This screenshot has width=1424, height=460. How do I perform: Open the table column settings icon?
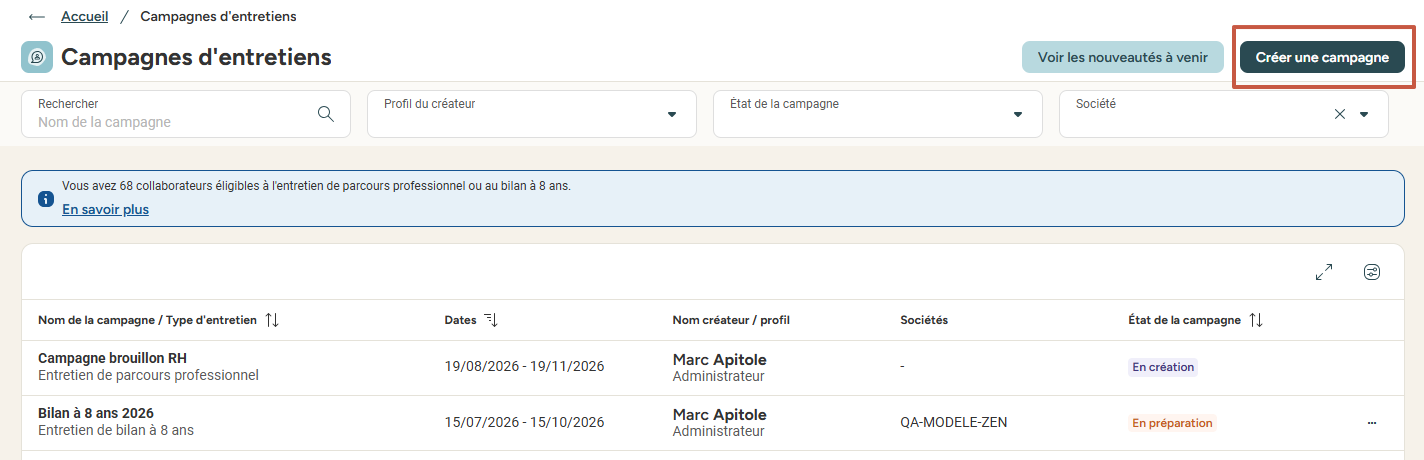click(x=1372, y=272)
